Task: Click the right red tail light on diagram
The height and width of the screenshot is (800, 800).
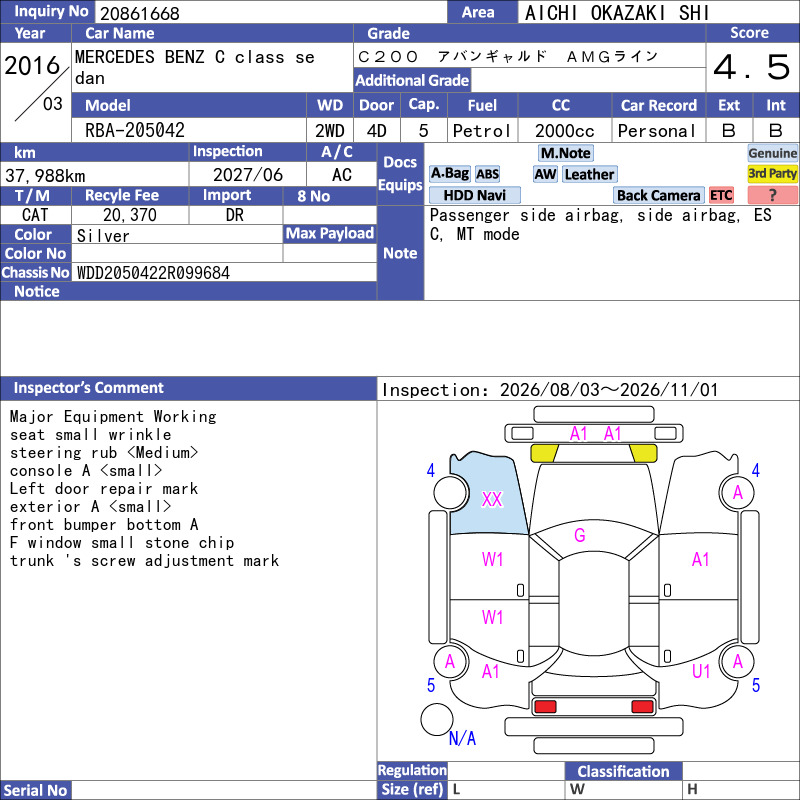Action: pyautogui.click(x=642, y=707)
